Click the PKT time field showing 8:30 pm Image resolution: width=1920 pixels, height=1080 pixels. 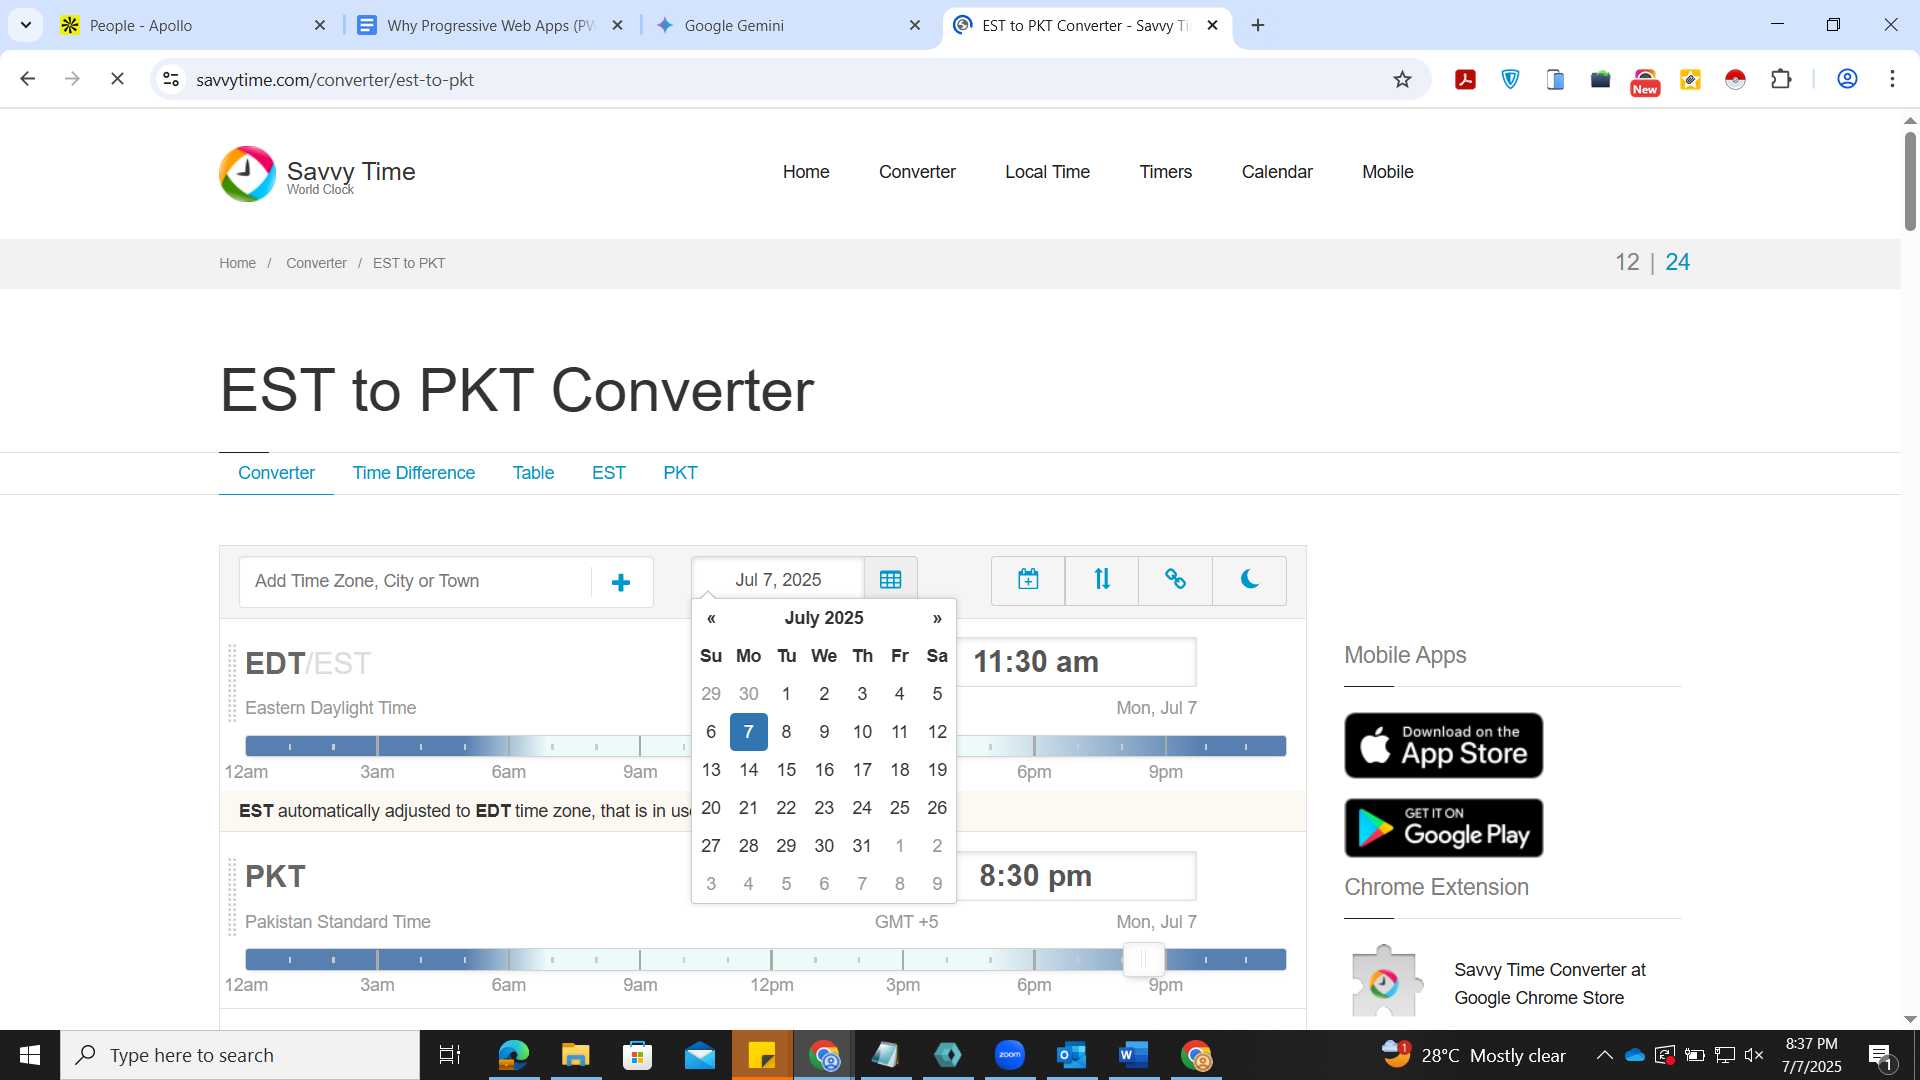point(1076,876)
